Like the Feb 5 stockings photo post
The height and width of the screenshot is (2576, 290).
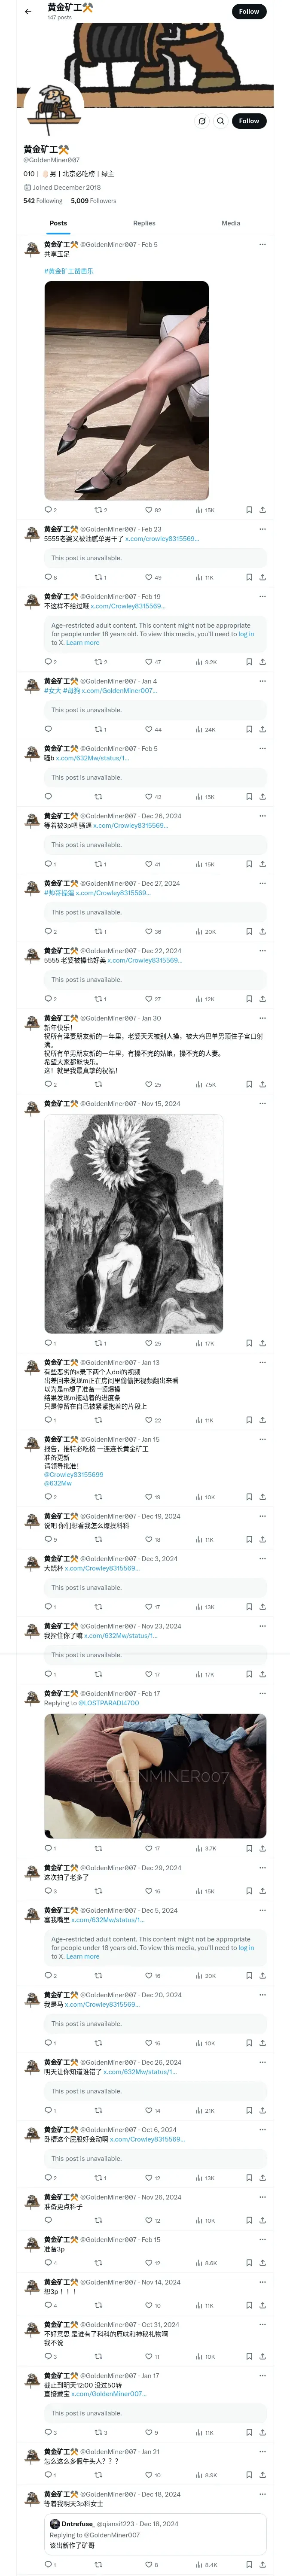(152, 510)
